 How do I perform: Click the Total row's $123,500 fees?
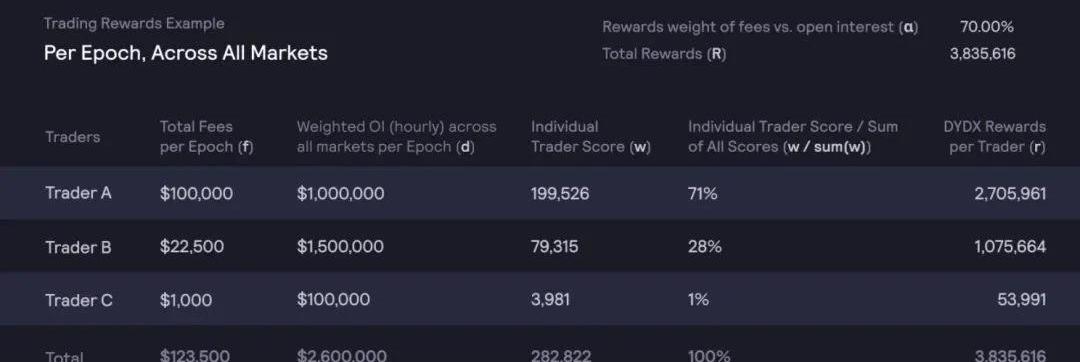click(x=195, y=355)
